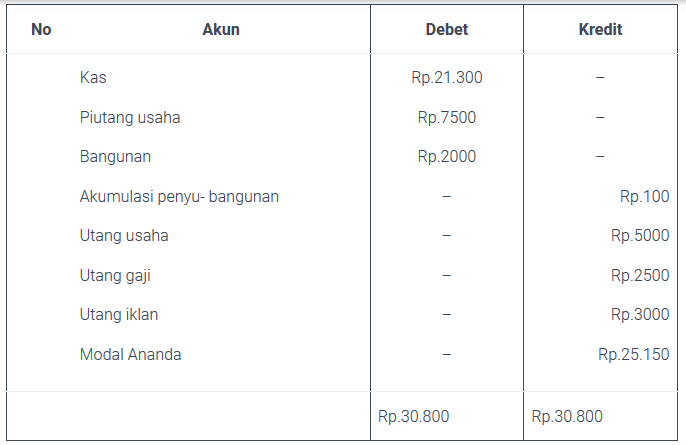The width and height of the screenshot is (686, 445).
Task: Select the Rp.100 credit amount
Action: [644, 196]
